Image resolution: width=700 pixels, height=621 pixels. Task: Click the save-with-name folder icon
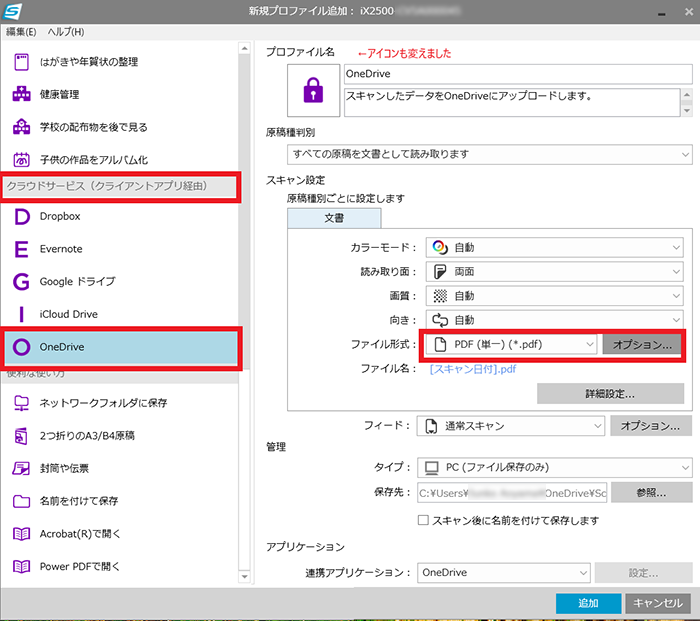tap(21, 501)
